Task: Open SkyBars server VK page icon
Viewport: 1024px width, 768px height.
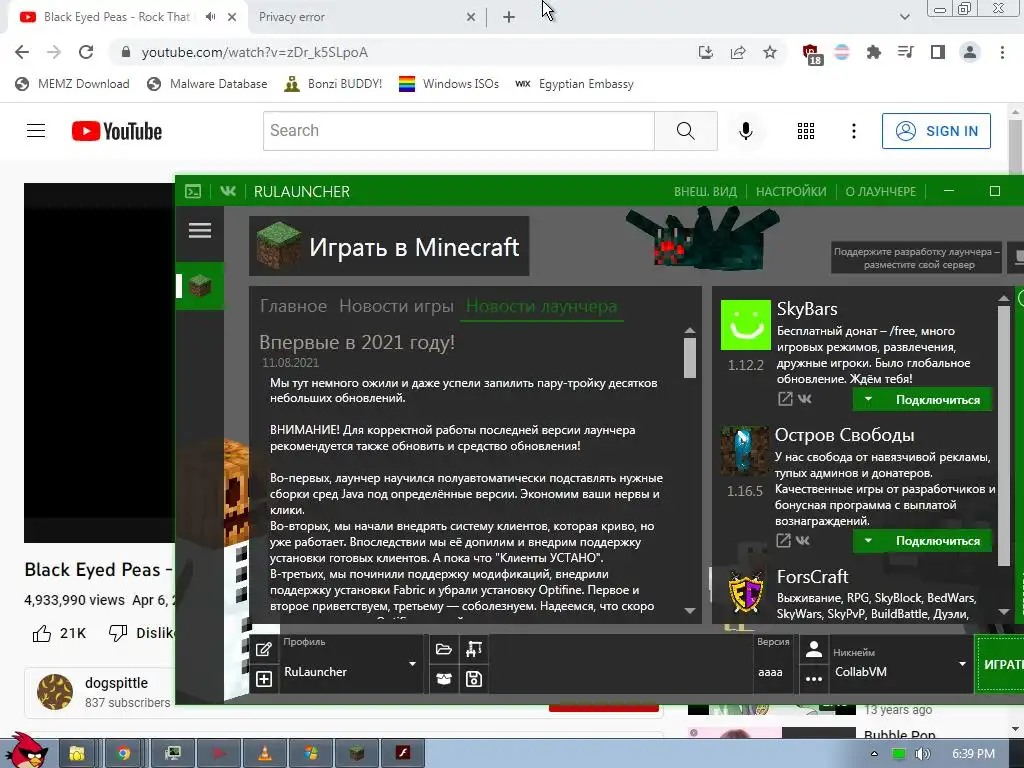Action: [805, 398]
